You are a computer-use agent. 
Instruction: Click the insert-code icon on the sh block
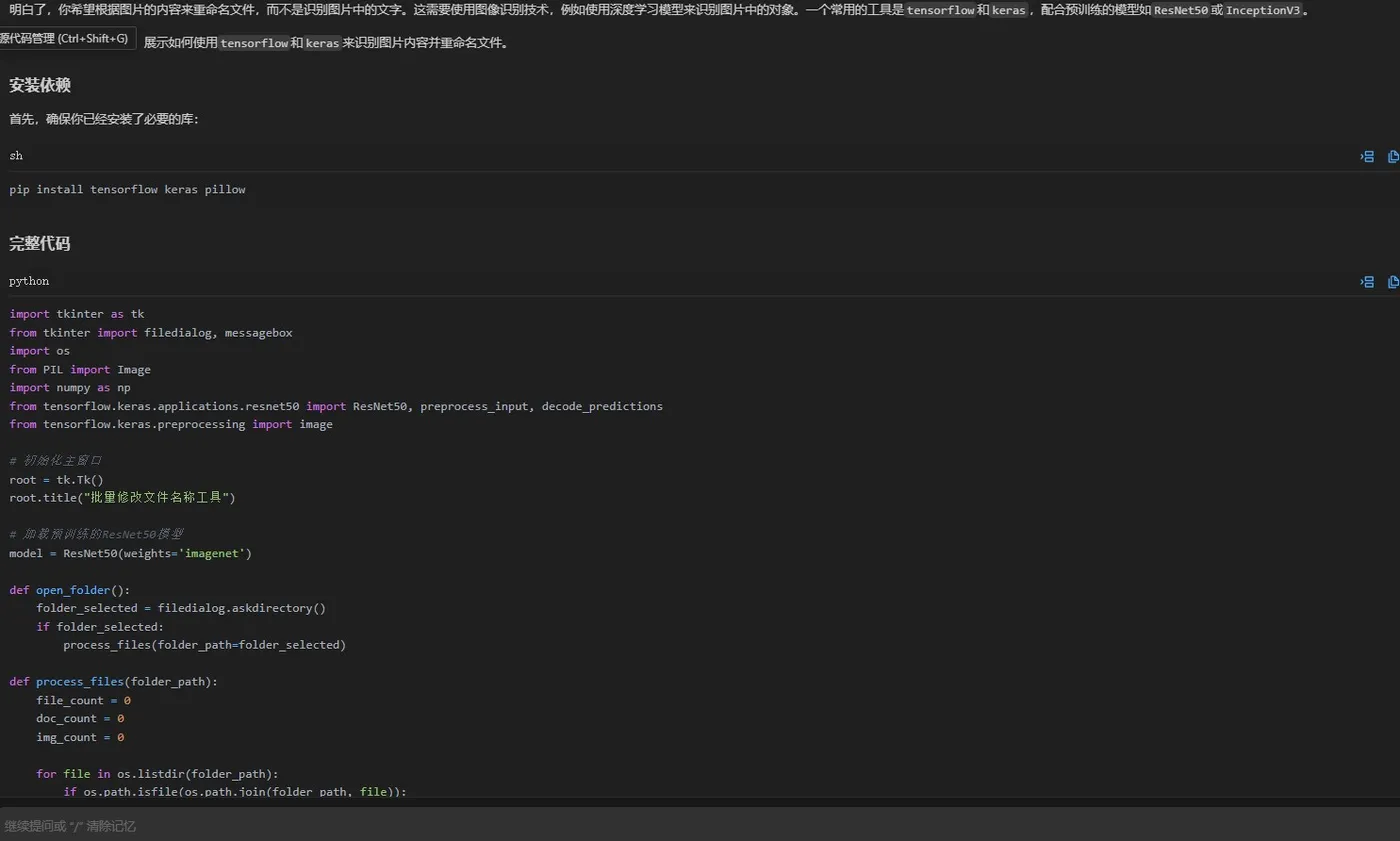pos(1367,156)
